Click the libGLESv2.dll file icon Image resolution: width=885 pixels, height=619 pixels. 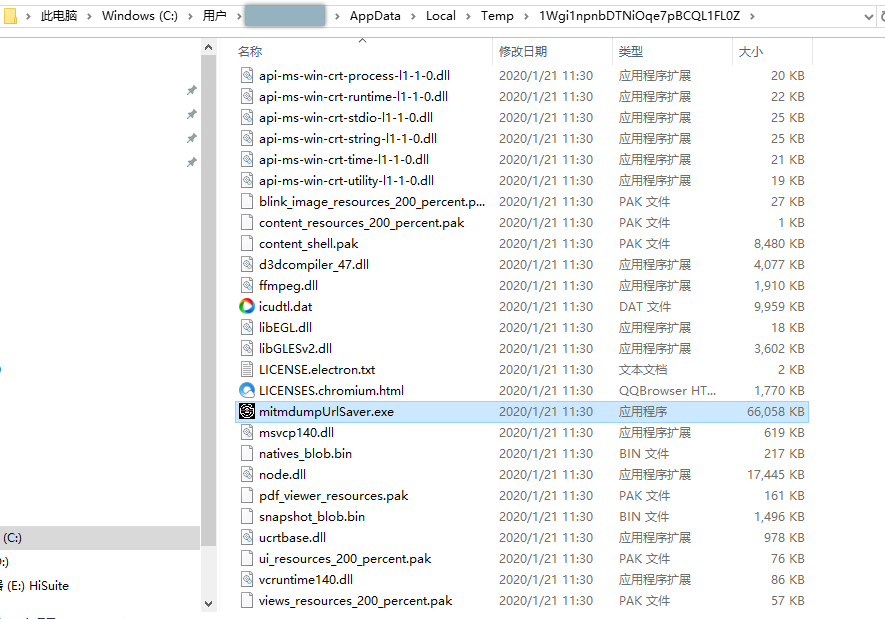(247, 348)
